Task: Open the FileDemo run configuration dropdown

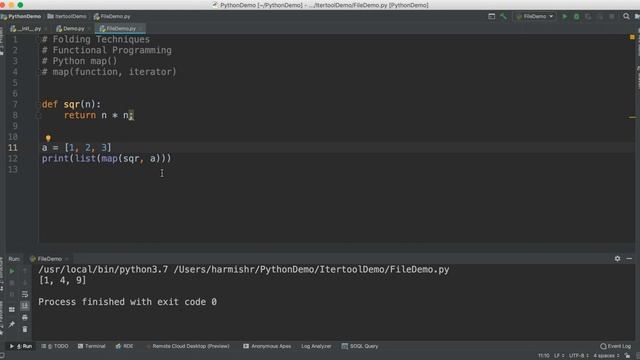Action: coord(535,16)
